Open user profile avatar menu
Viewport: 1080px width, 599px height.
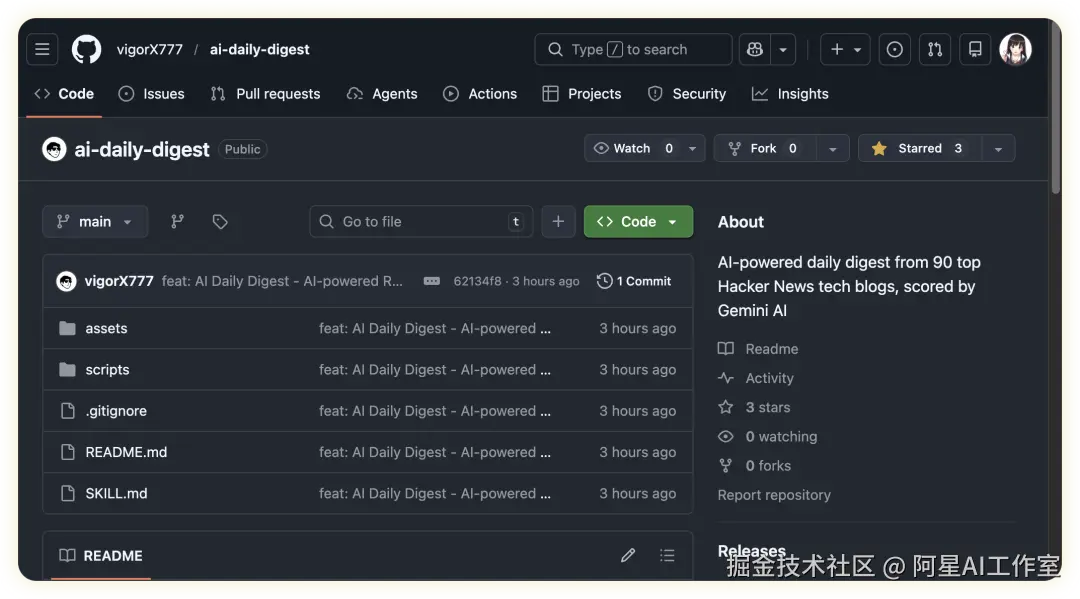tap(1015, 50)
